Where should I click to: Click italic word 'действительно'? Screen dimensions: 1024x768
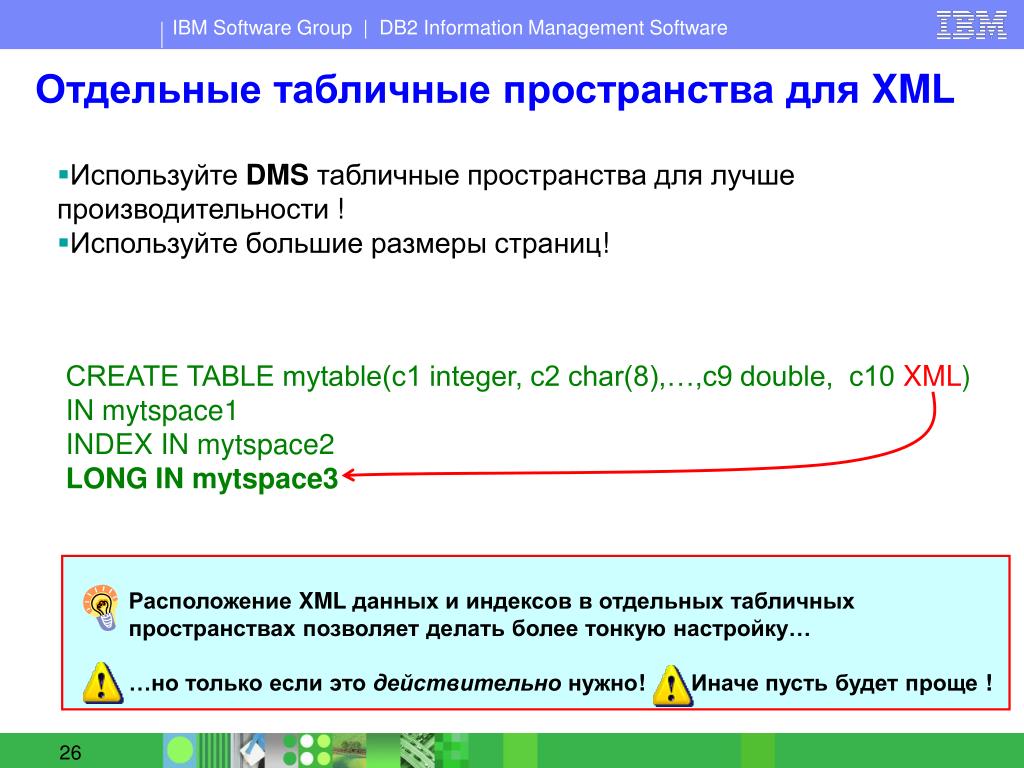pyautogui.click(x=467, y=683)
